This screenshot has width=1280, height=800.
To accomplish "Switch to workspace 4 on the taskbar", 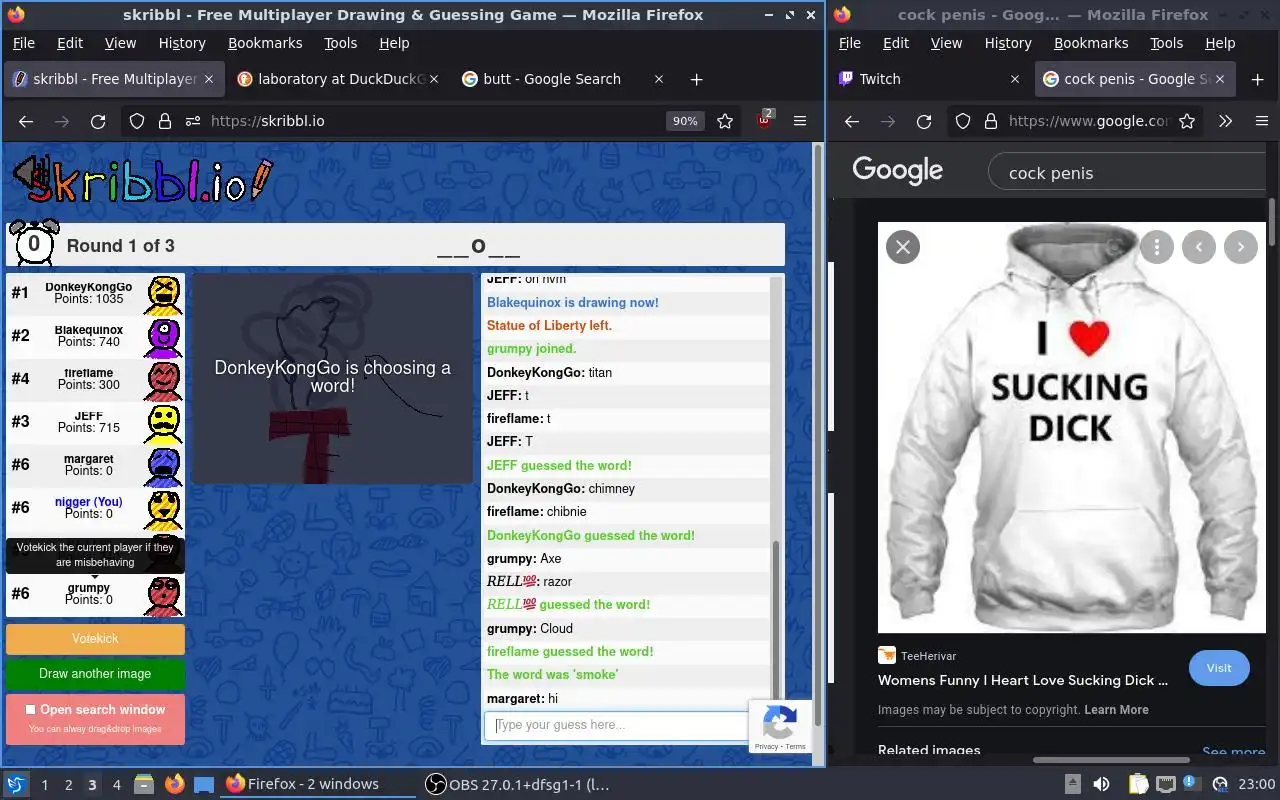I will [x=116, y=785].
